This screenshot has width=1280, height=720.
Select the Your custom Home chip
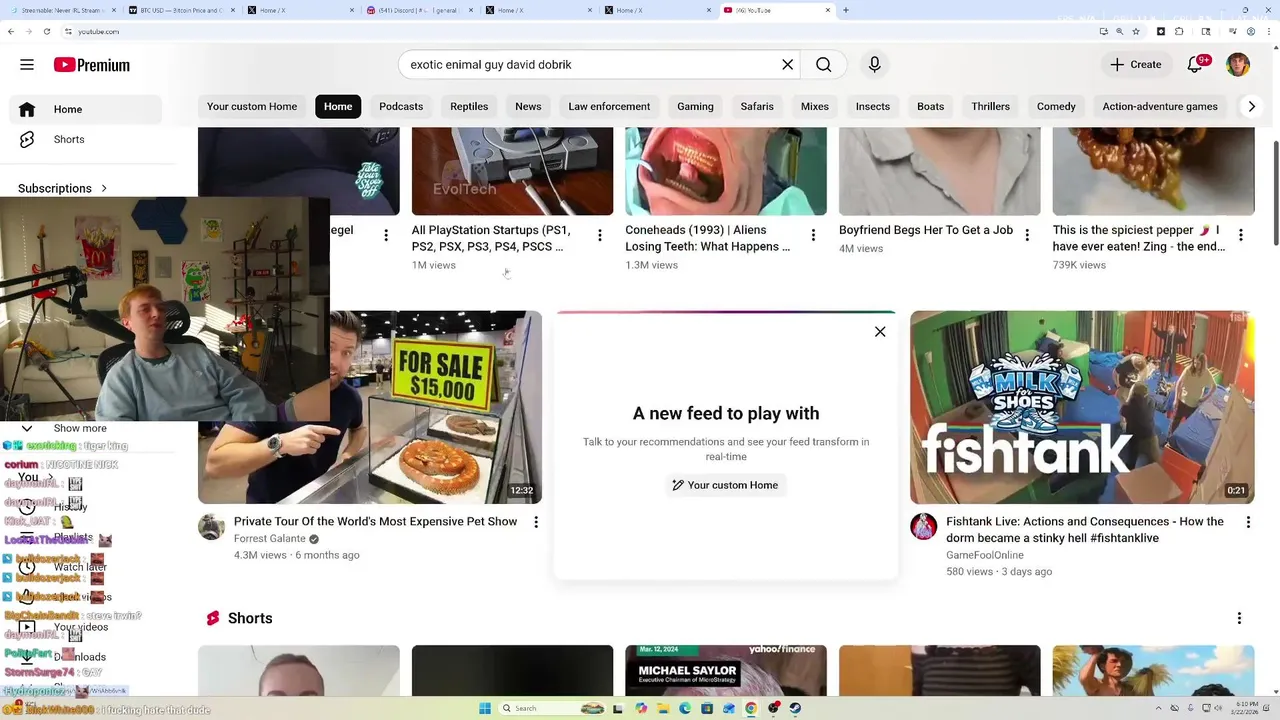(252, 106)
